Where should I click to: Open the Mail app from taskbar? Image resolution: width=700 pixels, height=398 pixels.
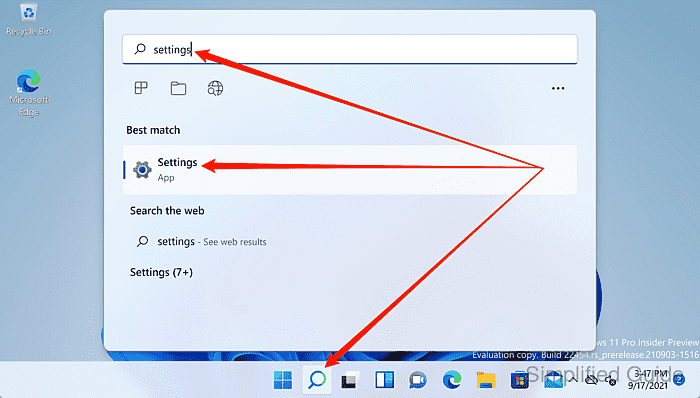tap(553, 380)
